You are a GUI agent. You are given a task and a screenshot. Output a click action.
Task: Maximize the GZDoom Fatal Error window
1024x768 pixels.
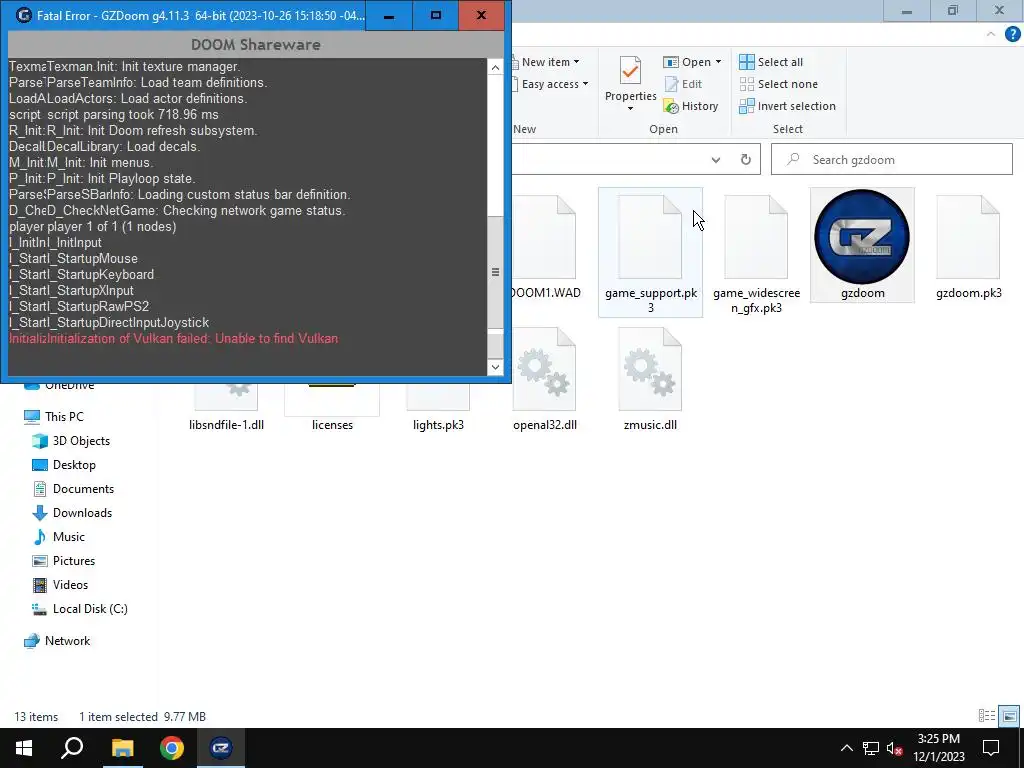(436, 15)
